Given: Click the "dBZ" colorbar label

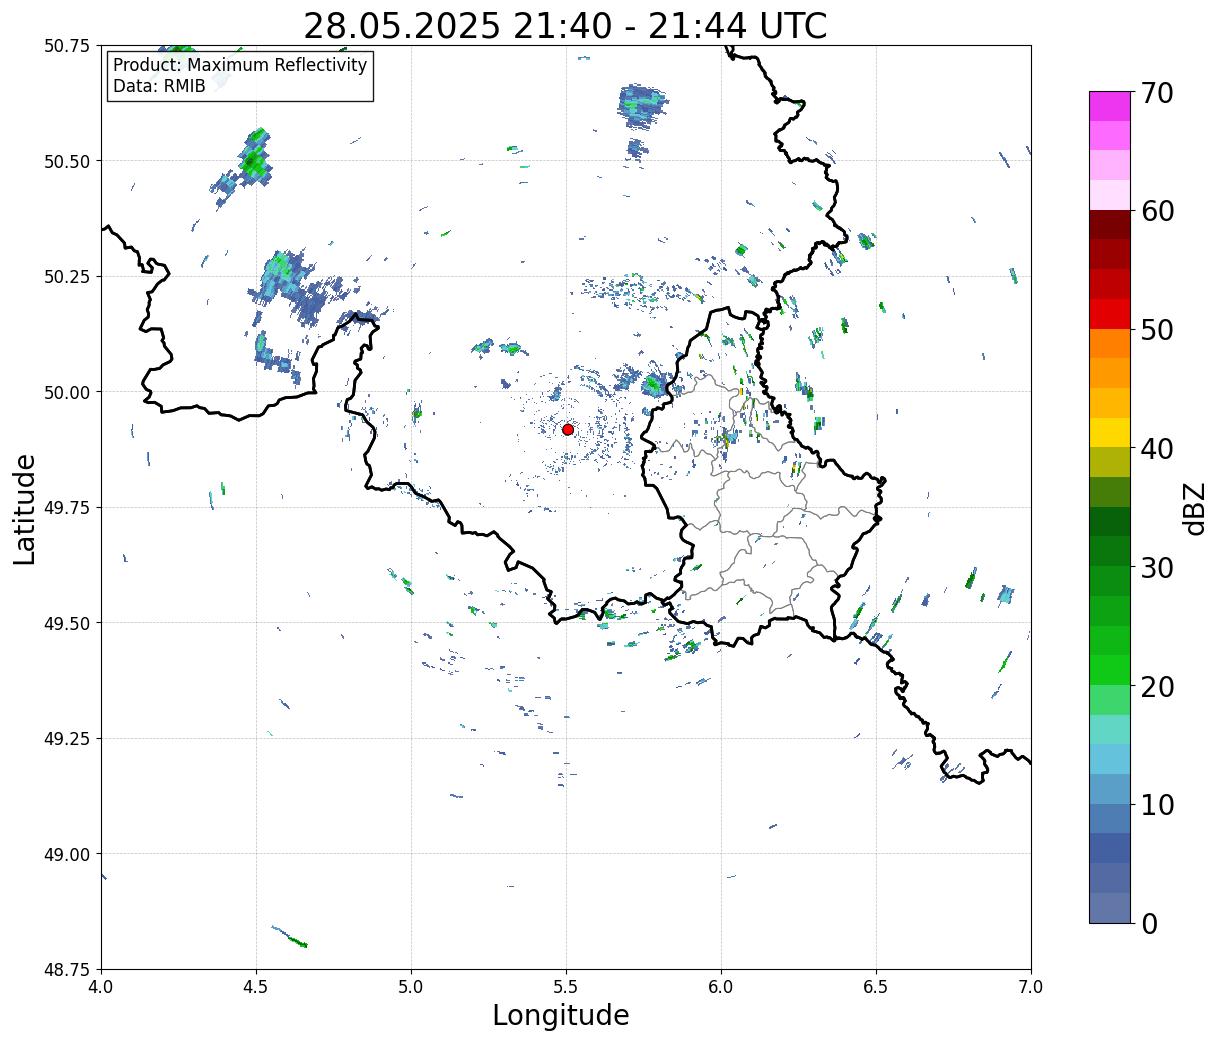Looking at the screenshot, I should pos(1194,508).
